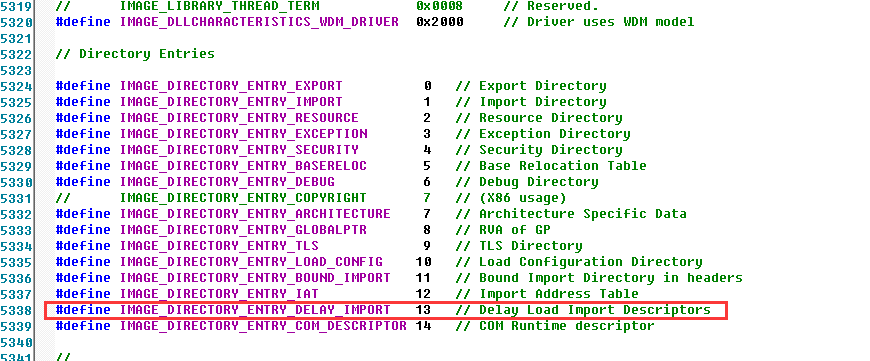This screenshot has width=870, height=361.
Task: Click the value 13 on the DELAY_IMPORT line
Action: pyautogui.click(x=423, y=310)
